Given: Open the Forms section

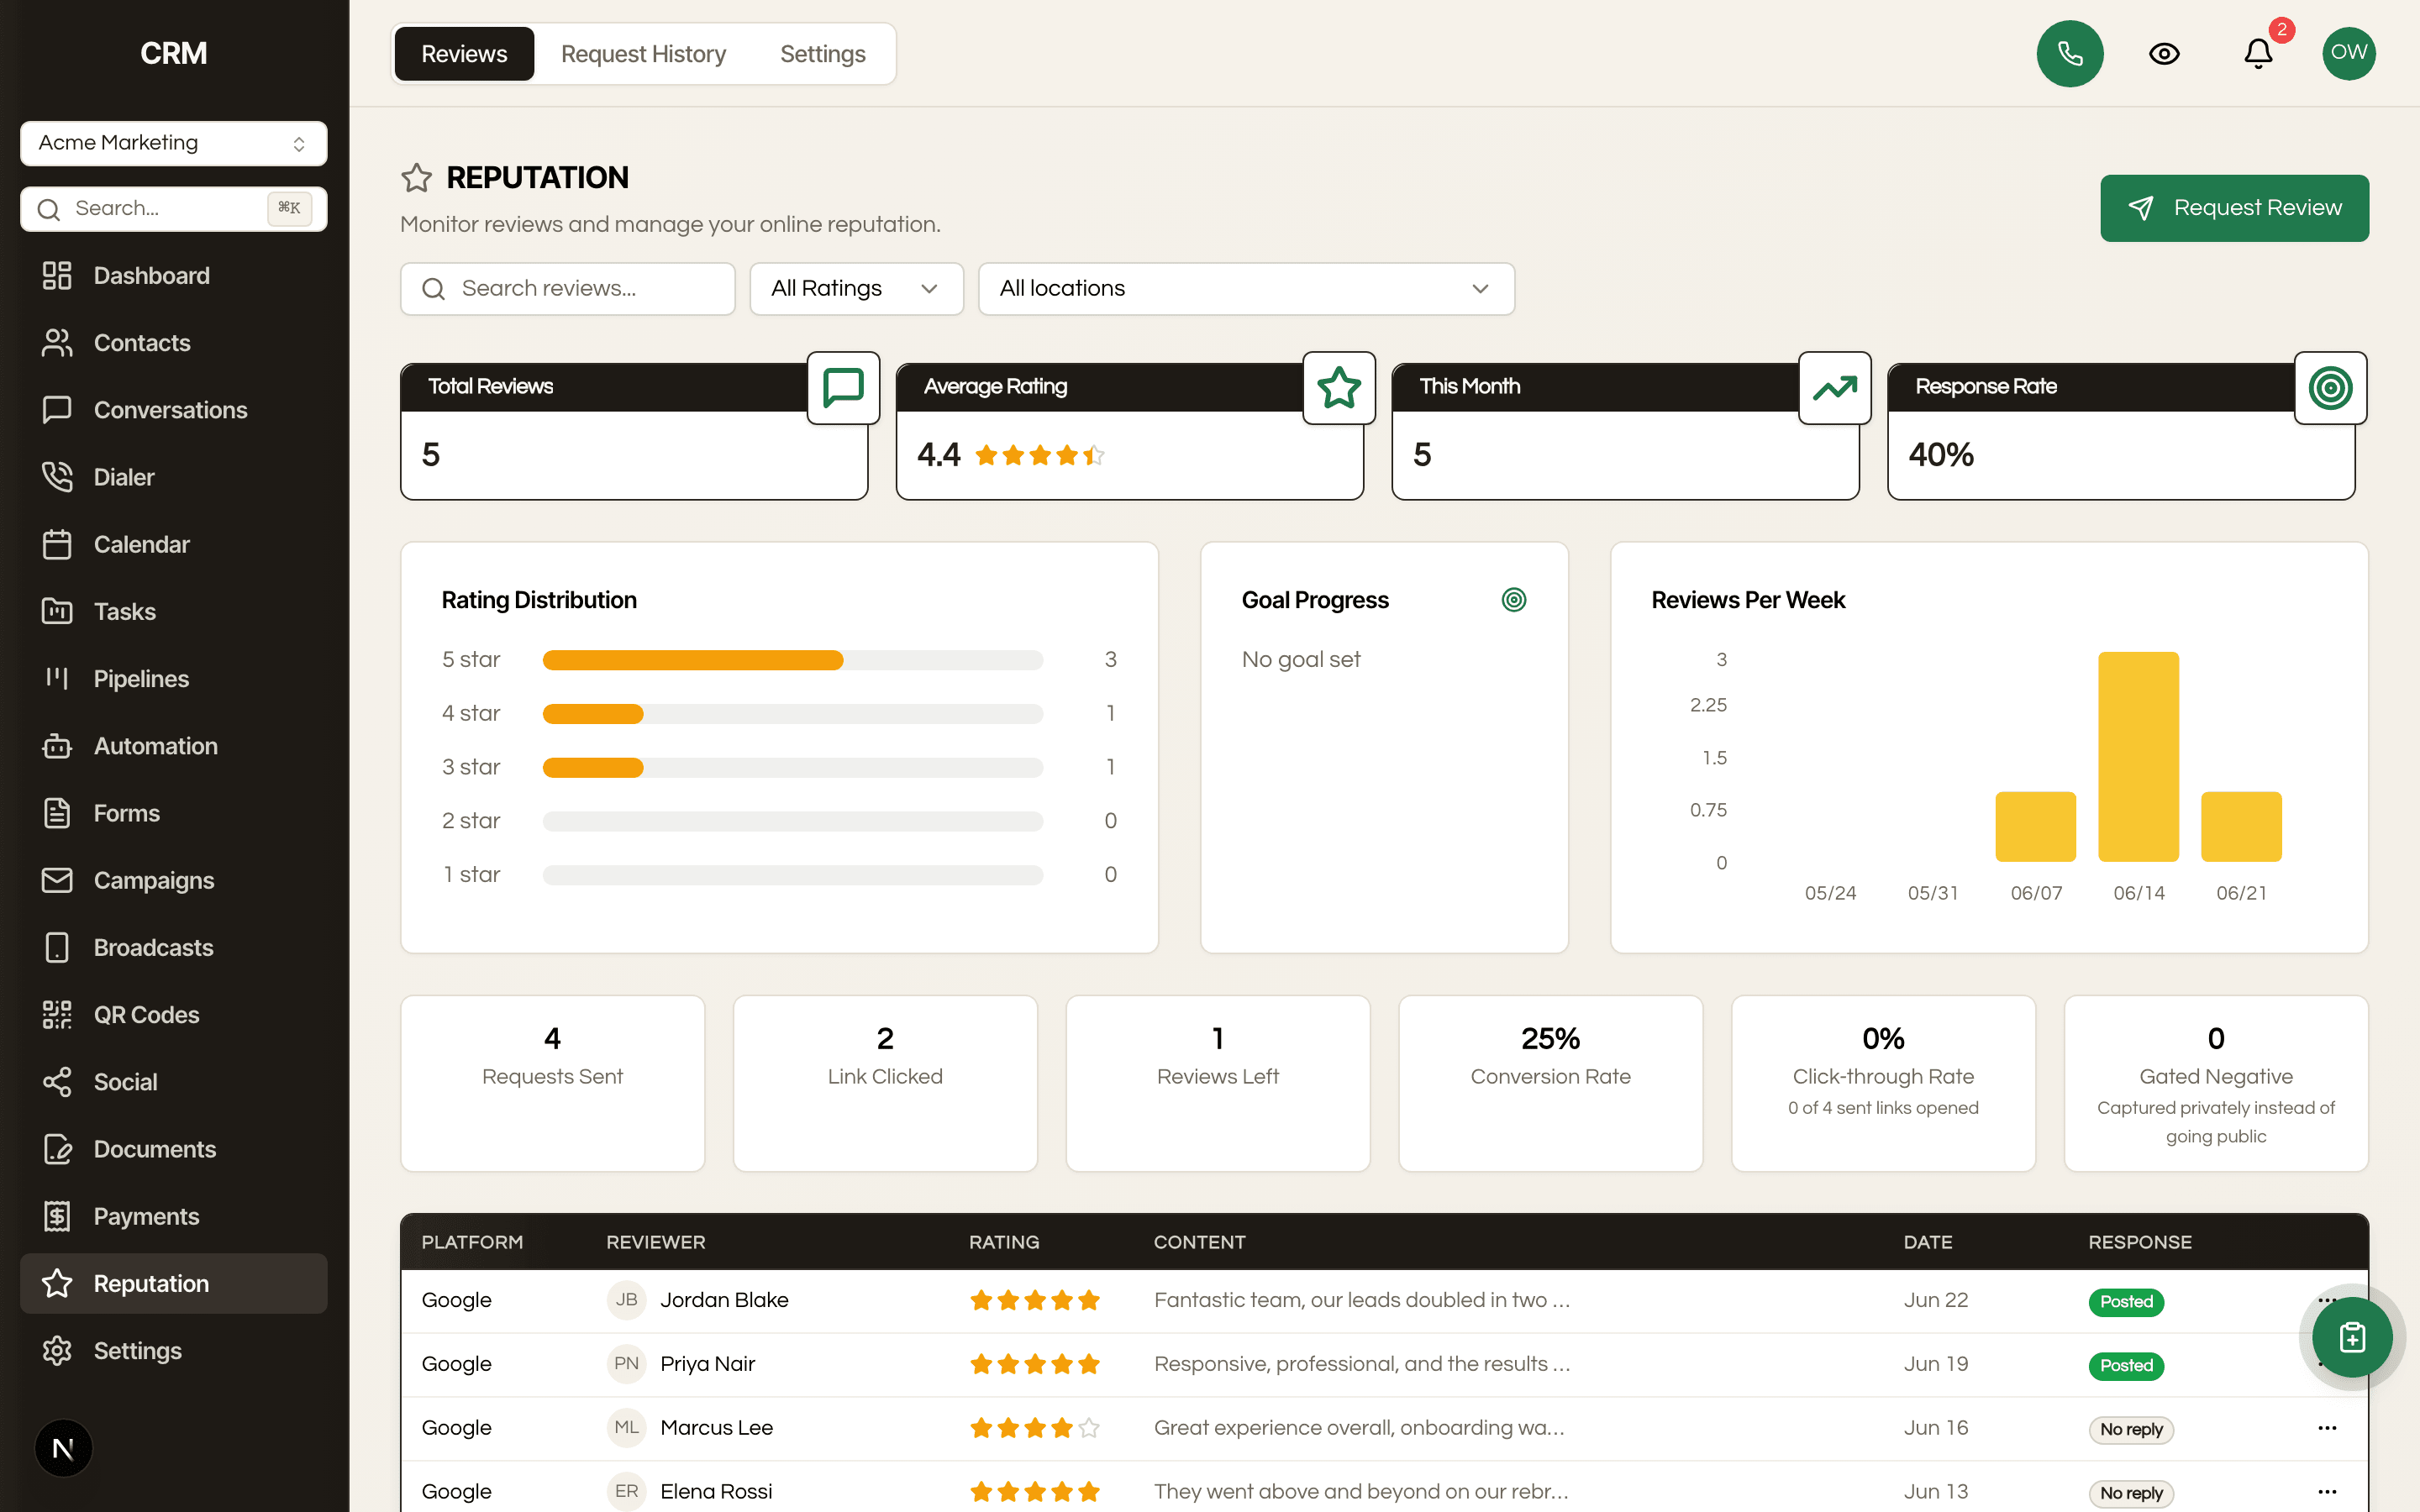Looking at the screenshot, I should tap(173, 813).
